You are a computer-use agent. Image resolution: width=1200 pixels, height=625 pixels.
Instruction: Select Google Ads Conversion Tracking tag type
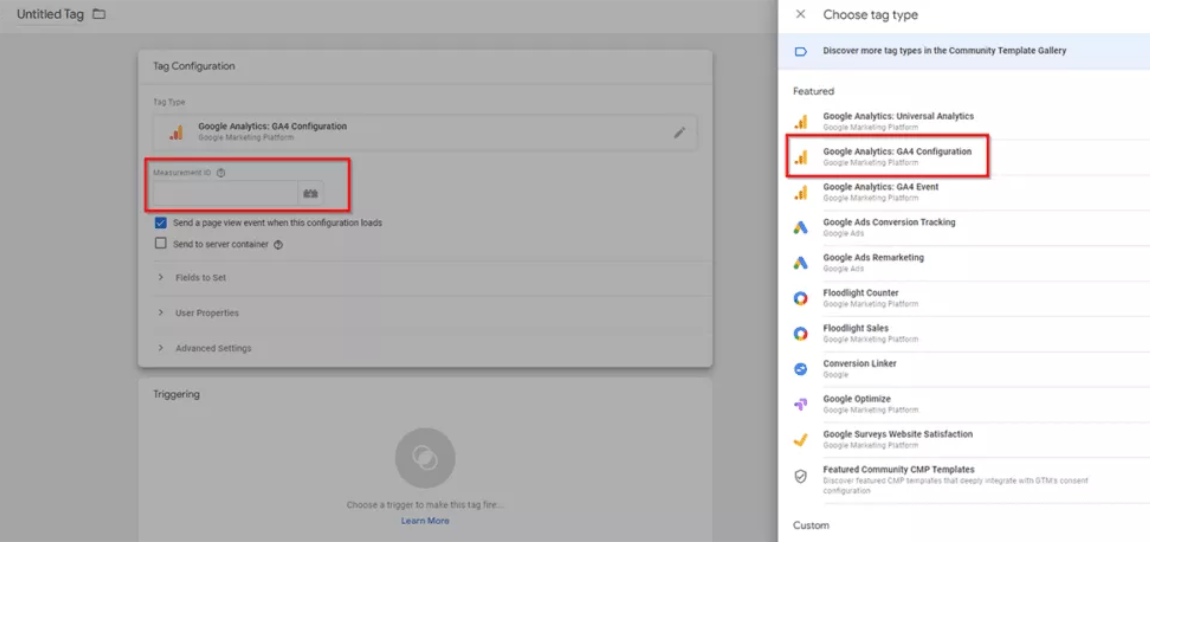pyautogui.click(x=964, y=227)
